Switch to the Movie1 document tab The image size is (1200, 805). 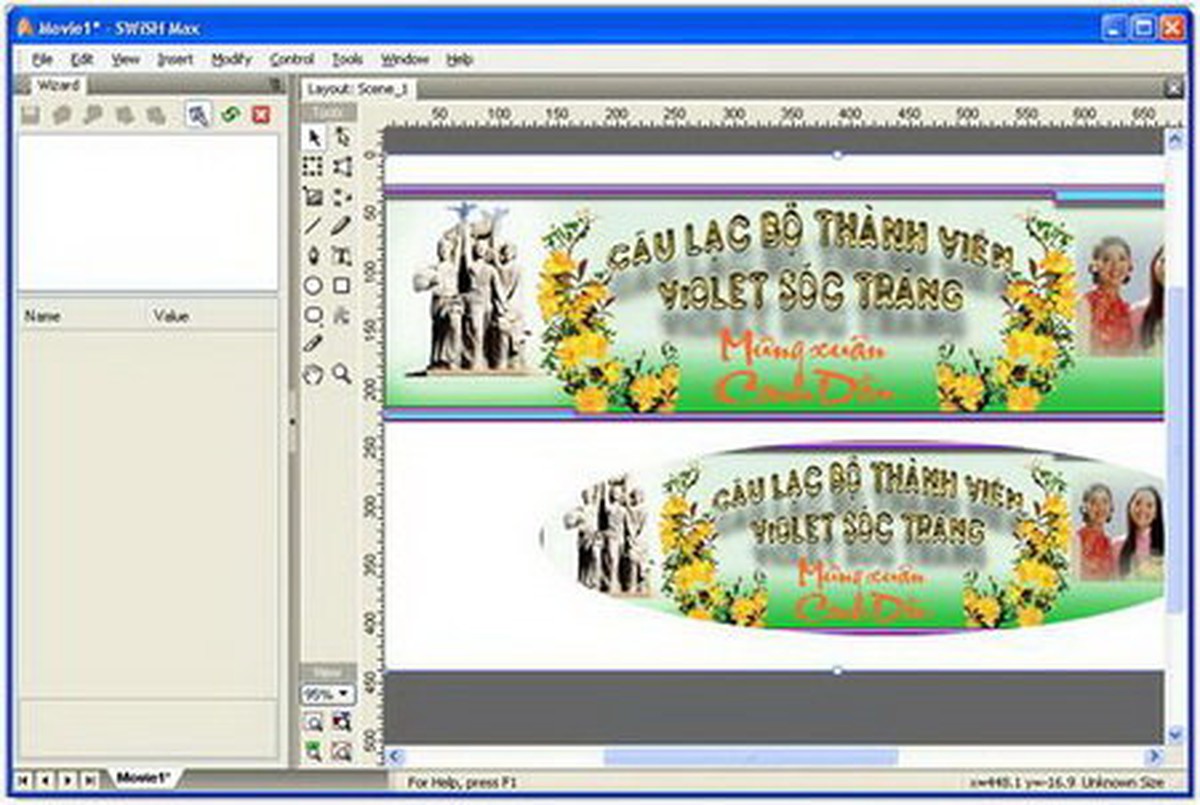tap(143, 778)
